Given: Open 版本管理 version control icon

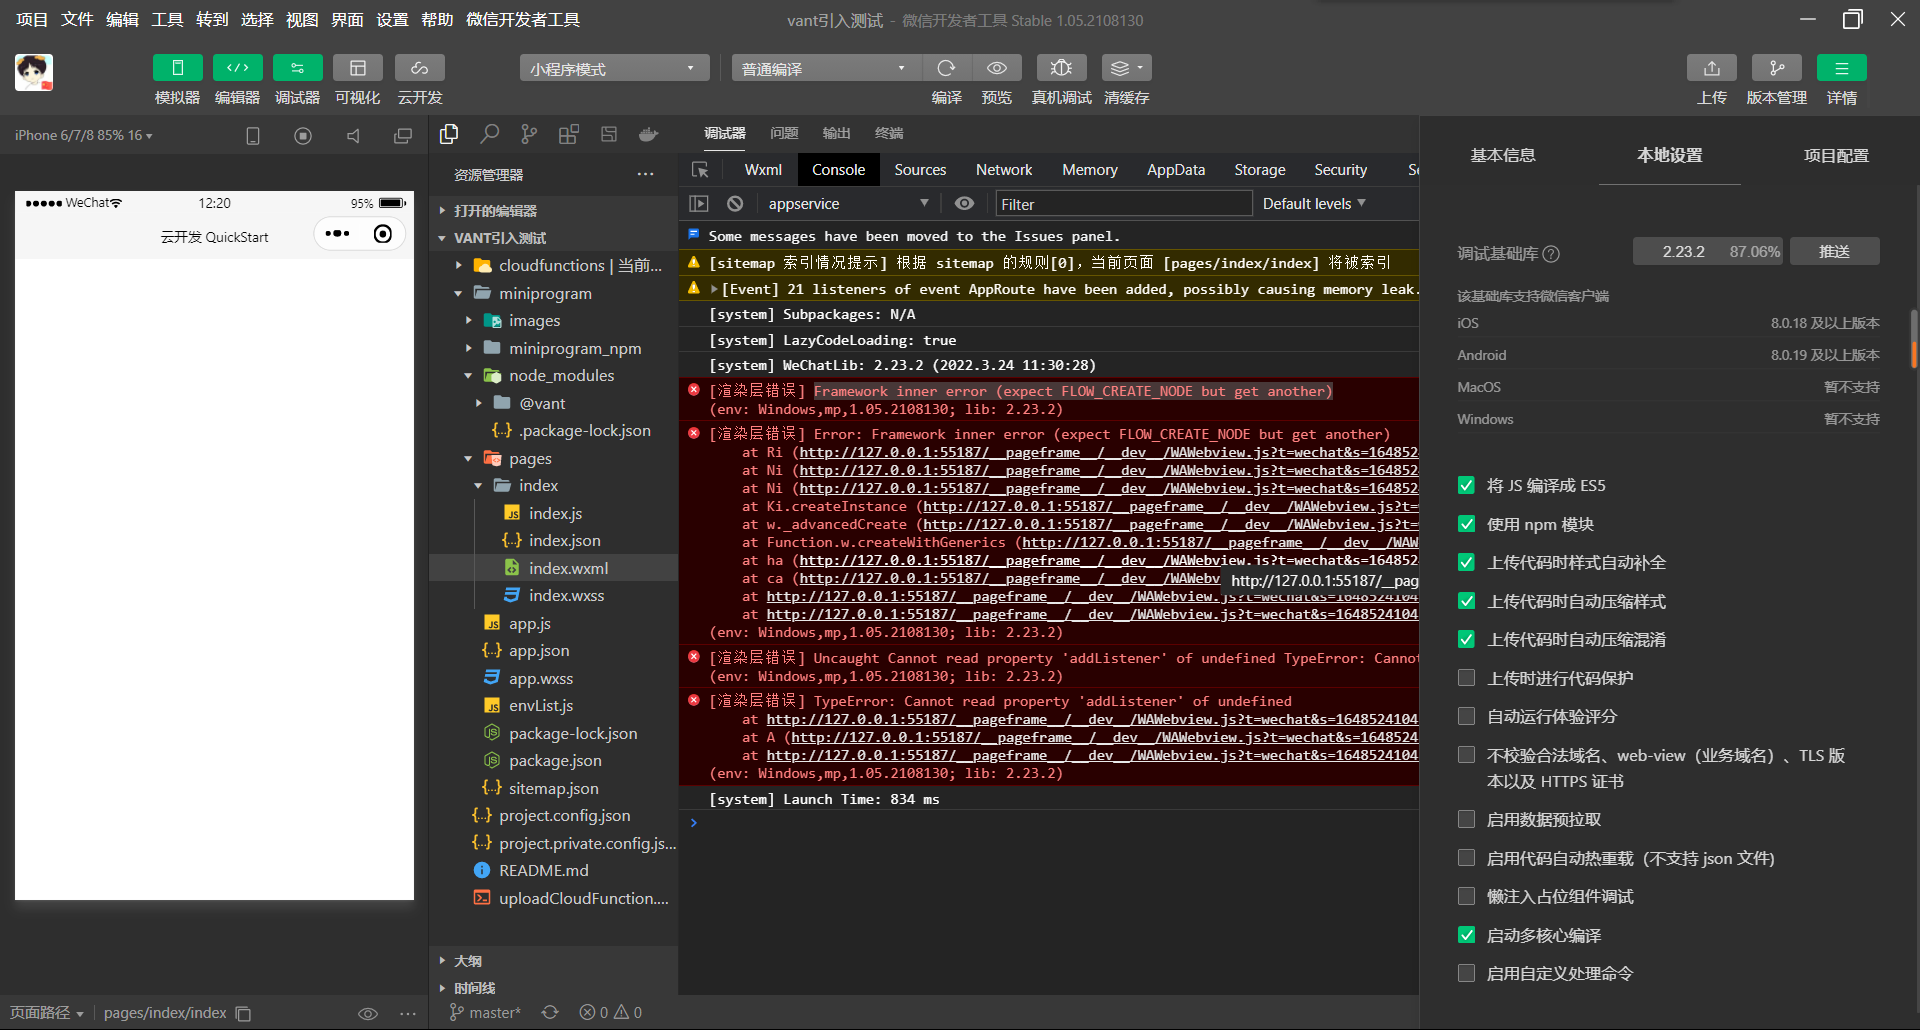Looking at the screenshot, I should (1777, 68).
